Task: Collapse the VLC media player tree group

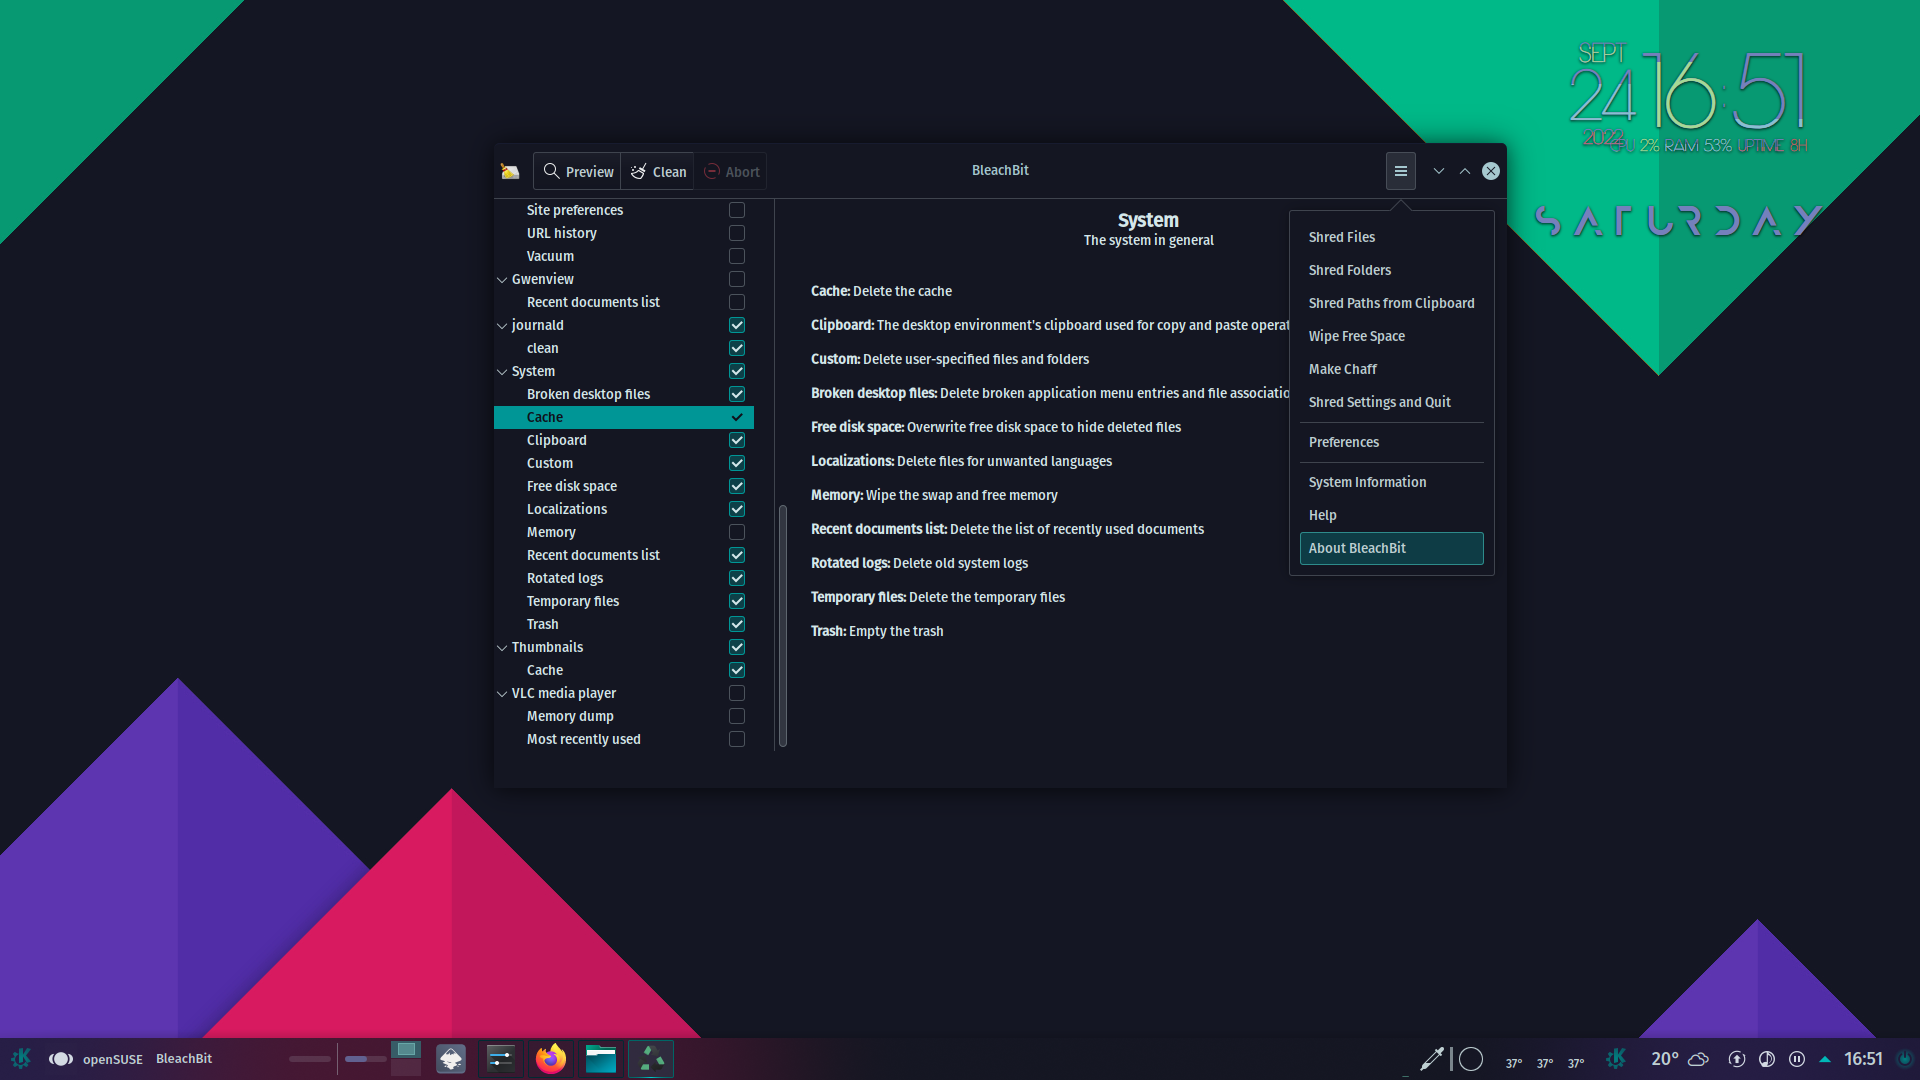Action: coord(502,694)
